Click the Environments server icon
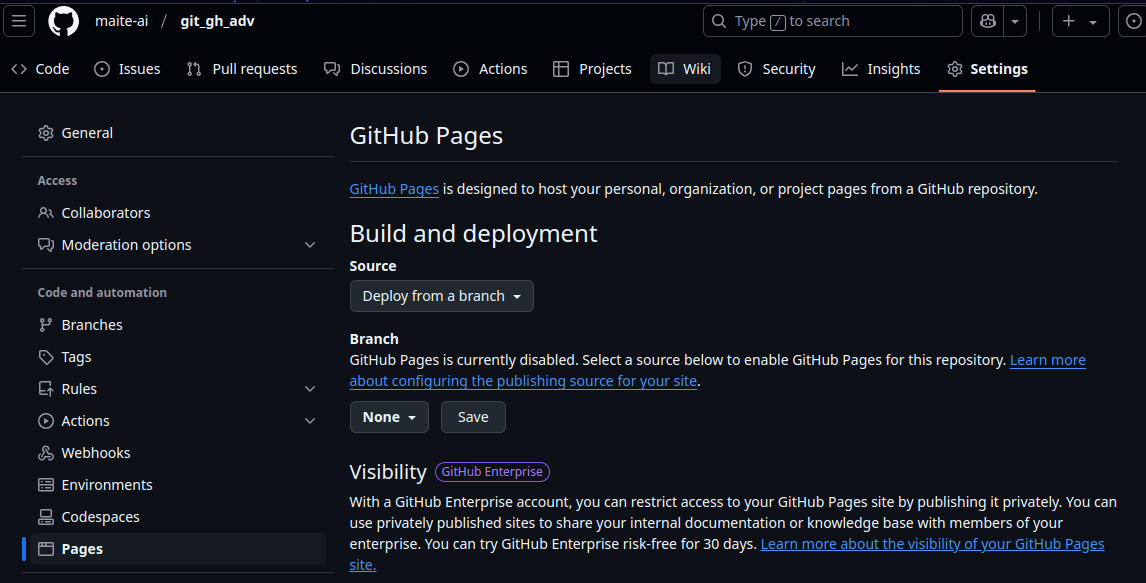The image size is (1146, 583). [x=46, y=485]
